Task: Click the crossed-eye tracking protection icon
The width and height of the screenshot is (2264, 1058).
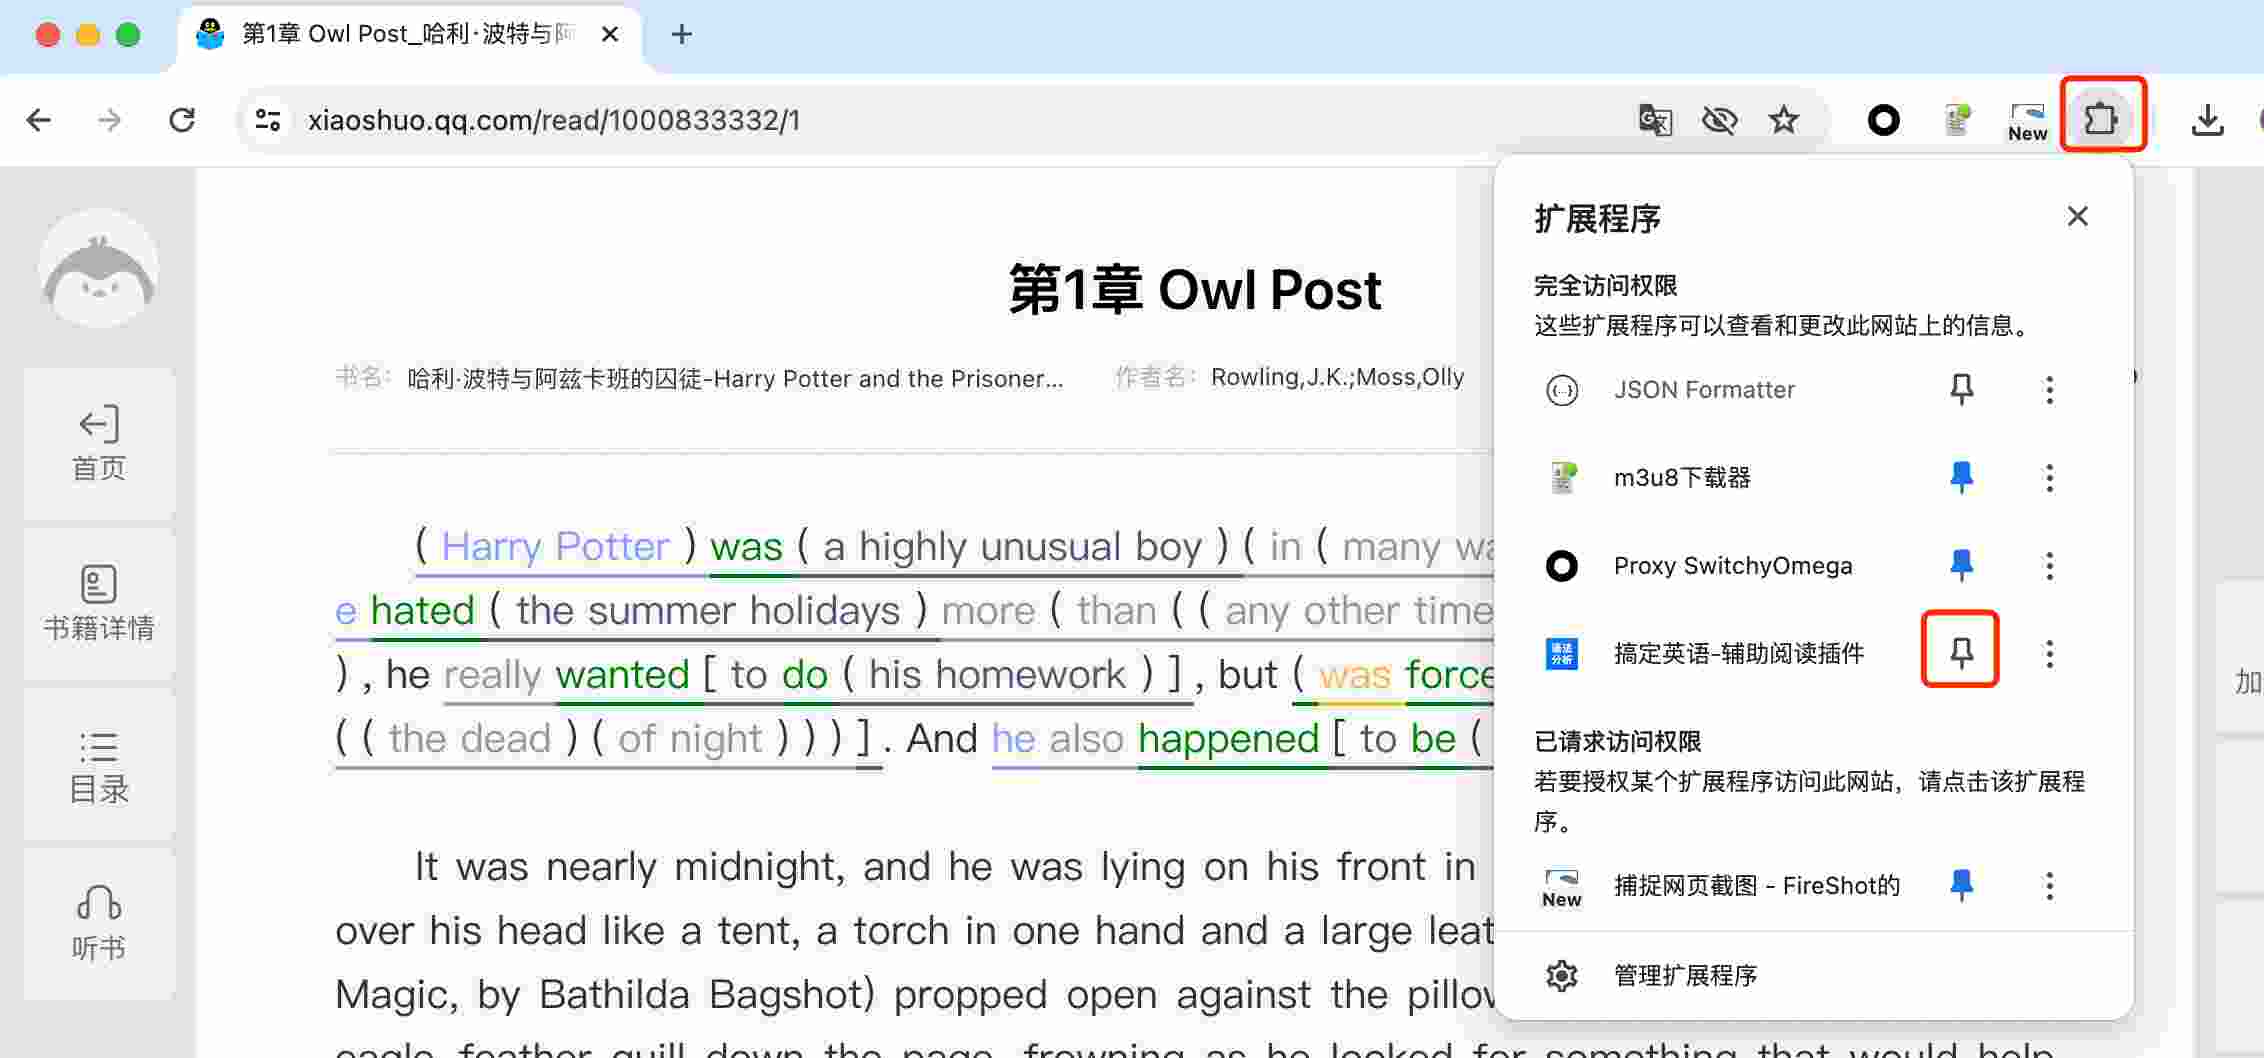Action: point(1719,120)
